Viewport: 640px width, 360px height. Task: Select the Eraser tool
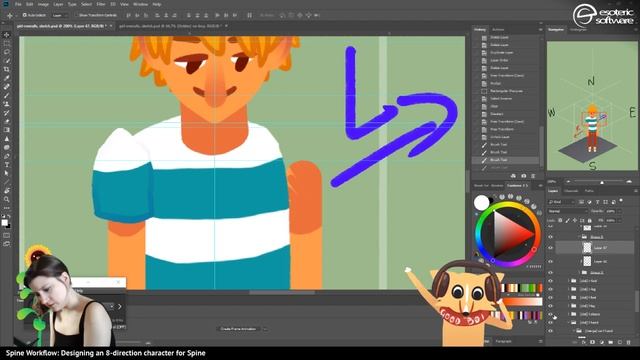pos(7,121)
